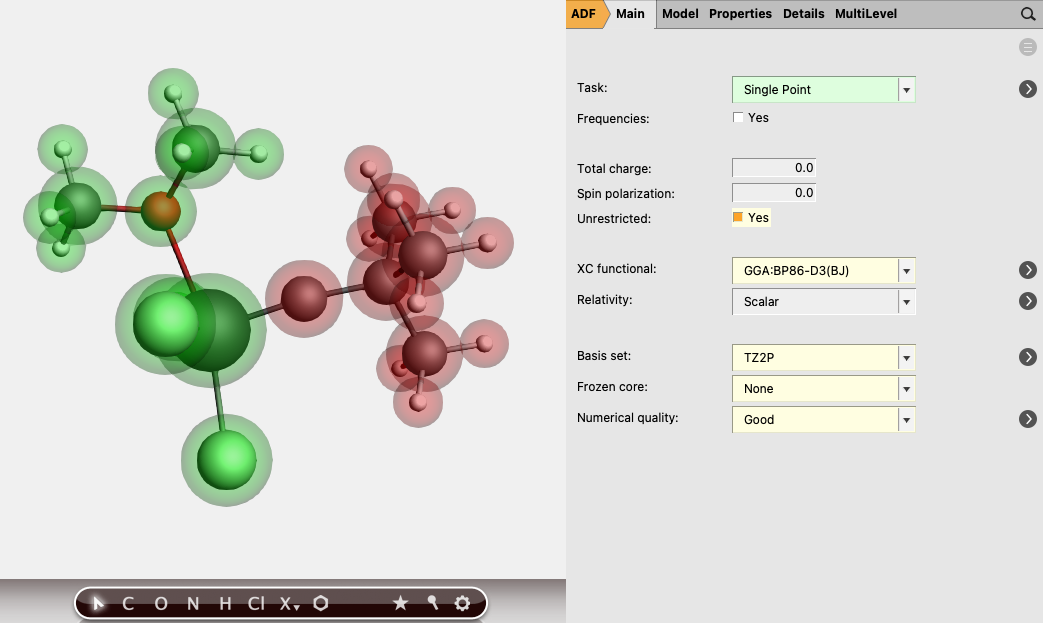The width and height of the screenshot is (1043, 623).
Task: Select the pointer arrow tool
Action: tap(98, 603)
